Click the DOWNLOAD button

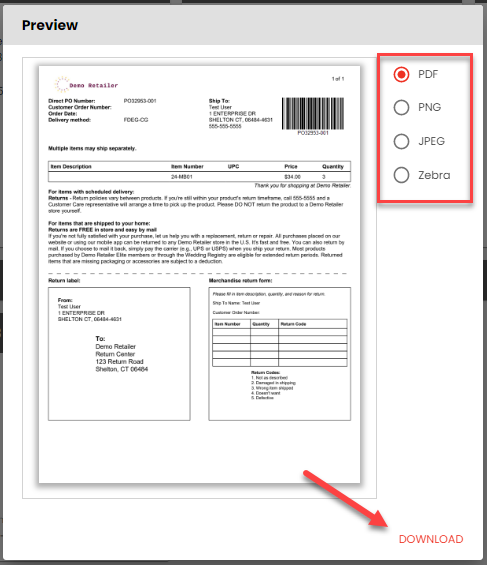pos(431,539)
